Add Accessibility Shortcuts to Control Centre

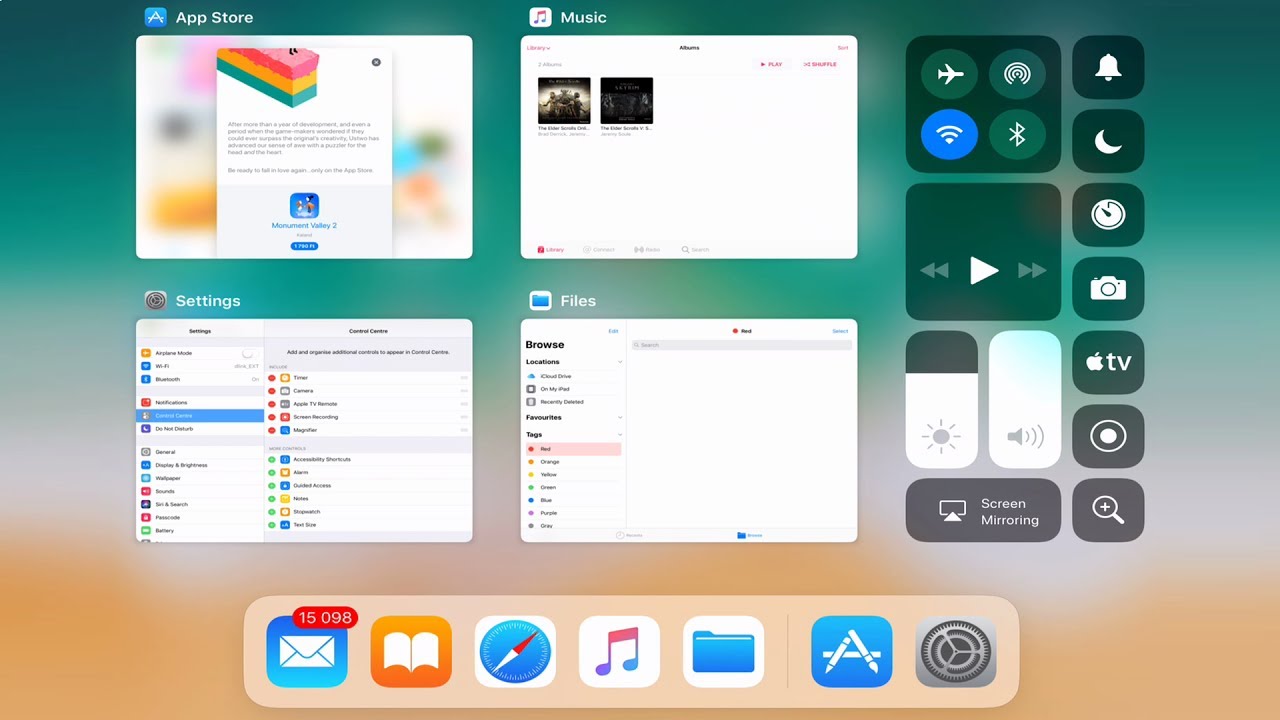coord(272,459)
